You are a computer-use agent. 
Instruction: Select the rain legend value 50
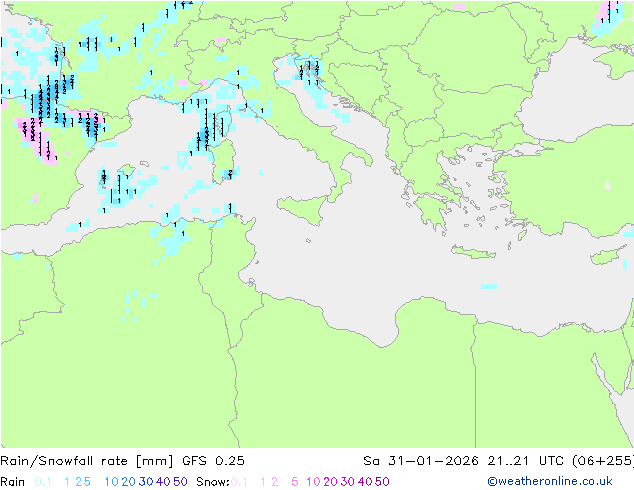(180, 482)
